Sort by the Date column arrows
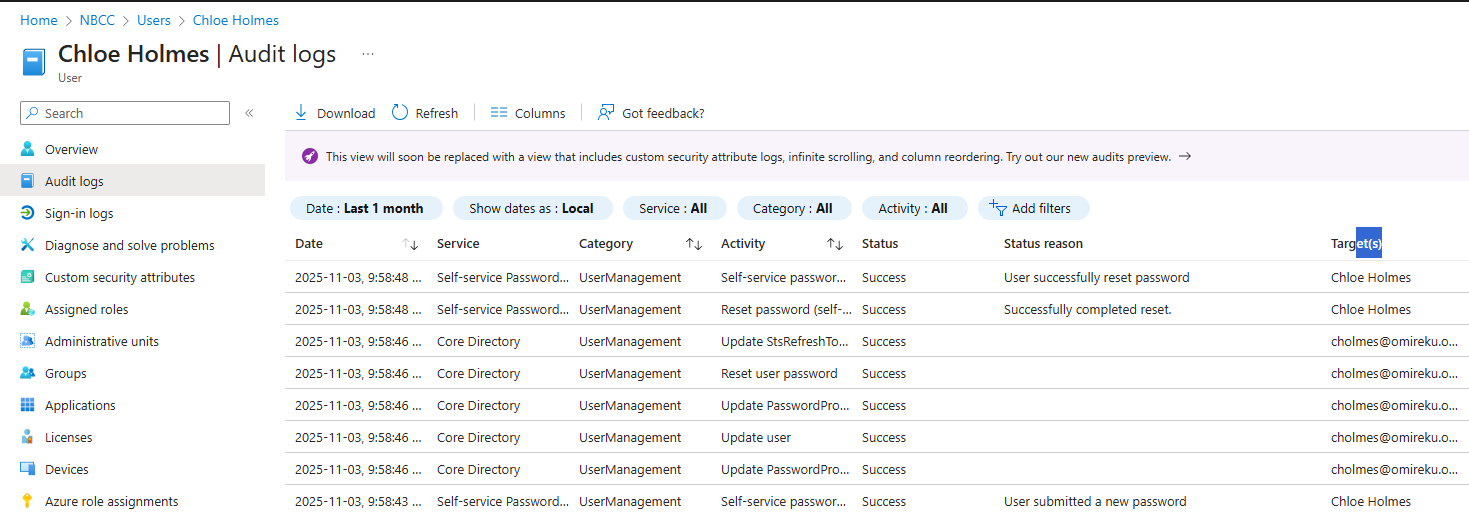Screen dimensions: 1469x515 pyautogui.click(x=410, y=244)
